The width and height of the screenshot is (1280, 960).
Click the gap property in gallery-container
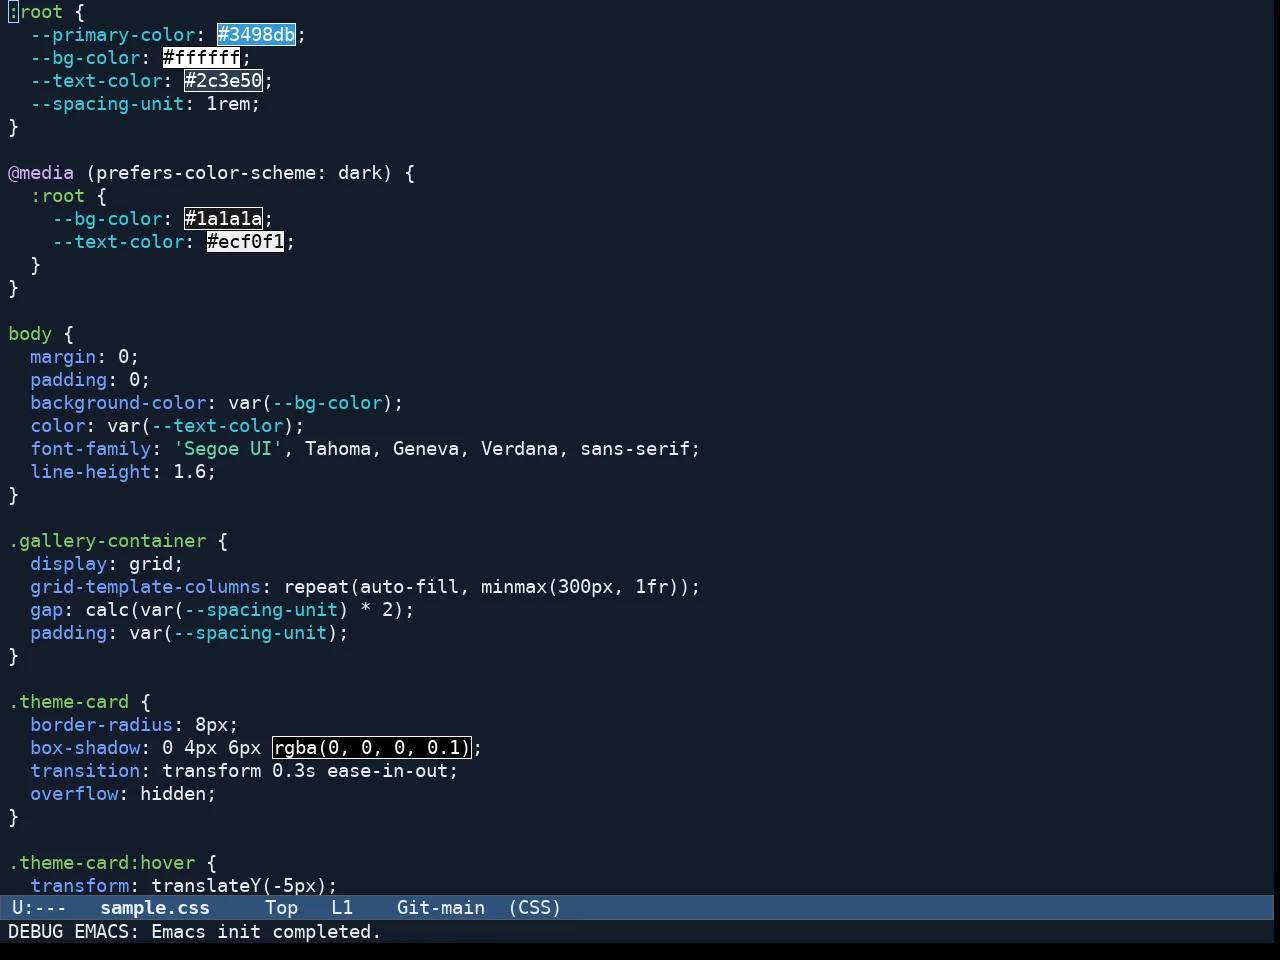click(46, 610)
